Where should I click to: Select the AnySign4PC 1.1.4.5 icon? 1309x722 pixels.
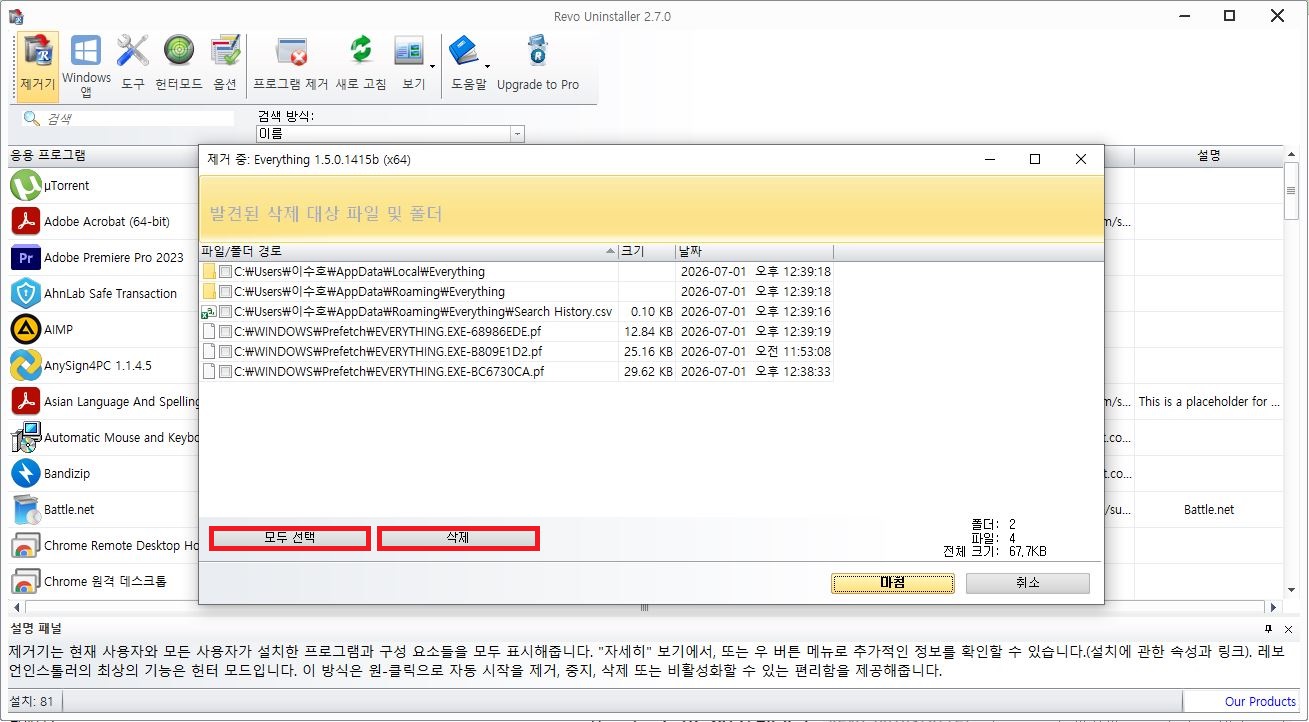click(26, 366)
